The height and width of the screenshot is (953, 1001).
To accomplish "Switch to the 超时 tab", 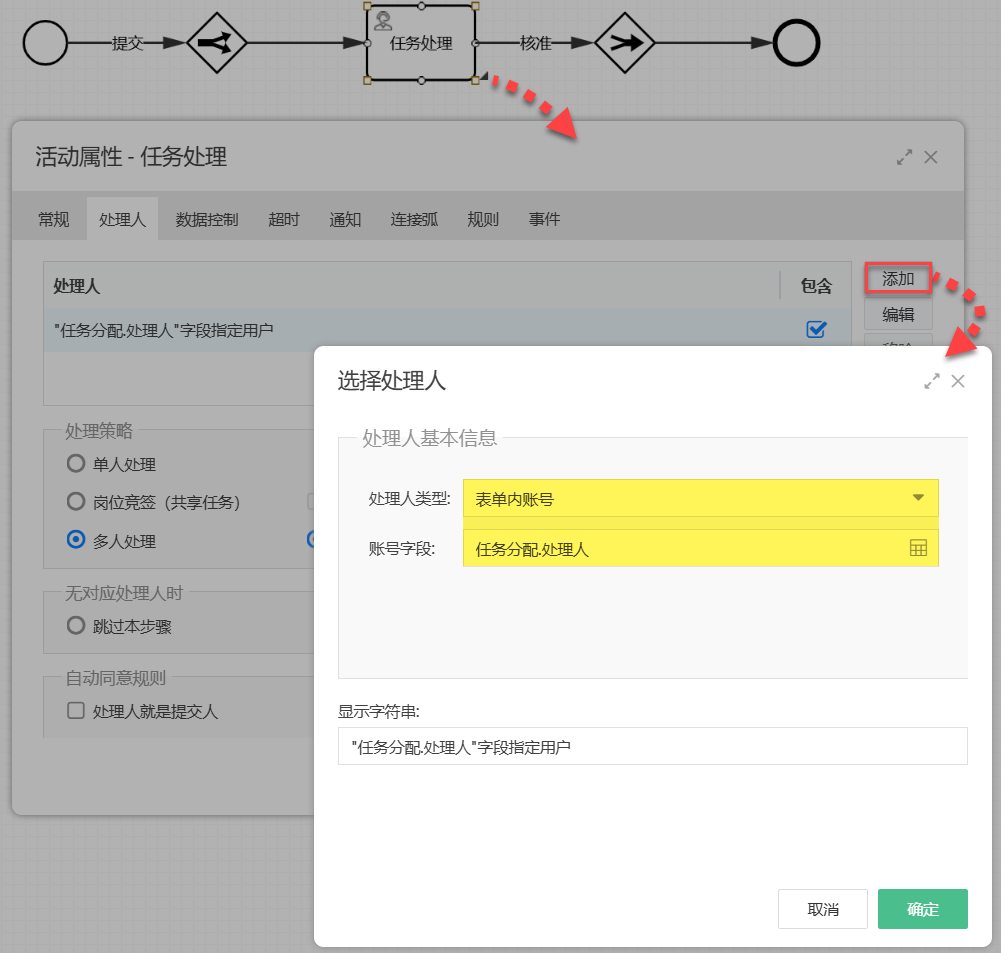I will point(283,219).
